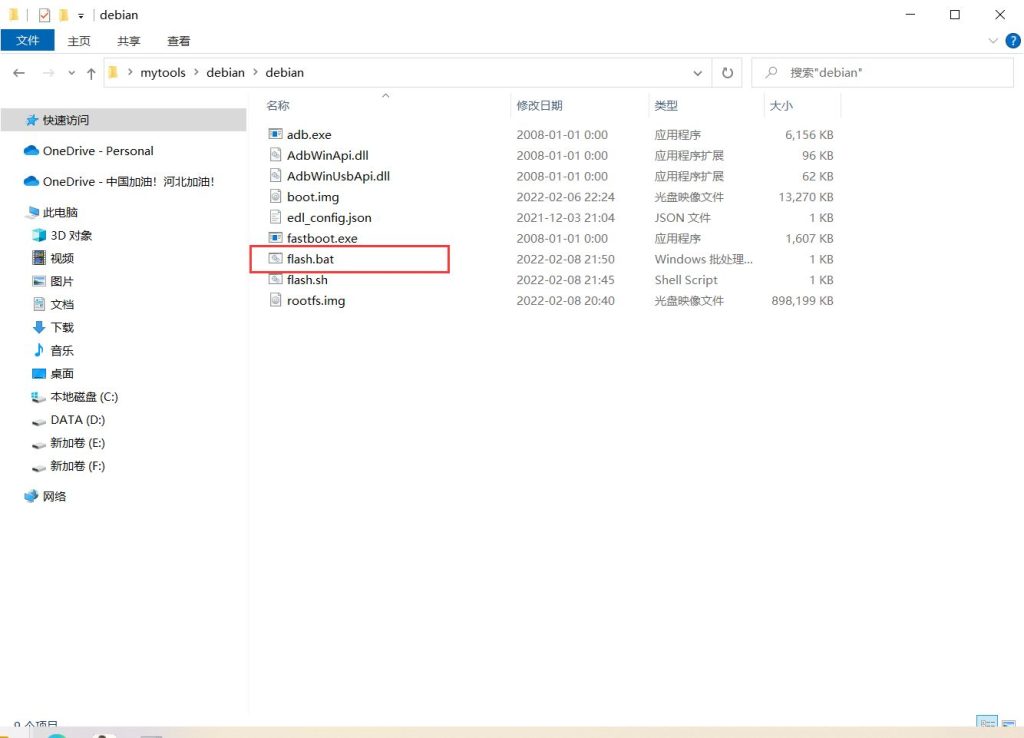Open 新加卷 (F:) drive
Viewport: 1024px width, 738px height.
69,466
